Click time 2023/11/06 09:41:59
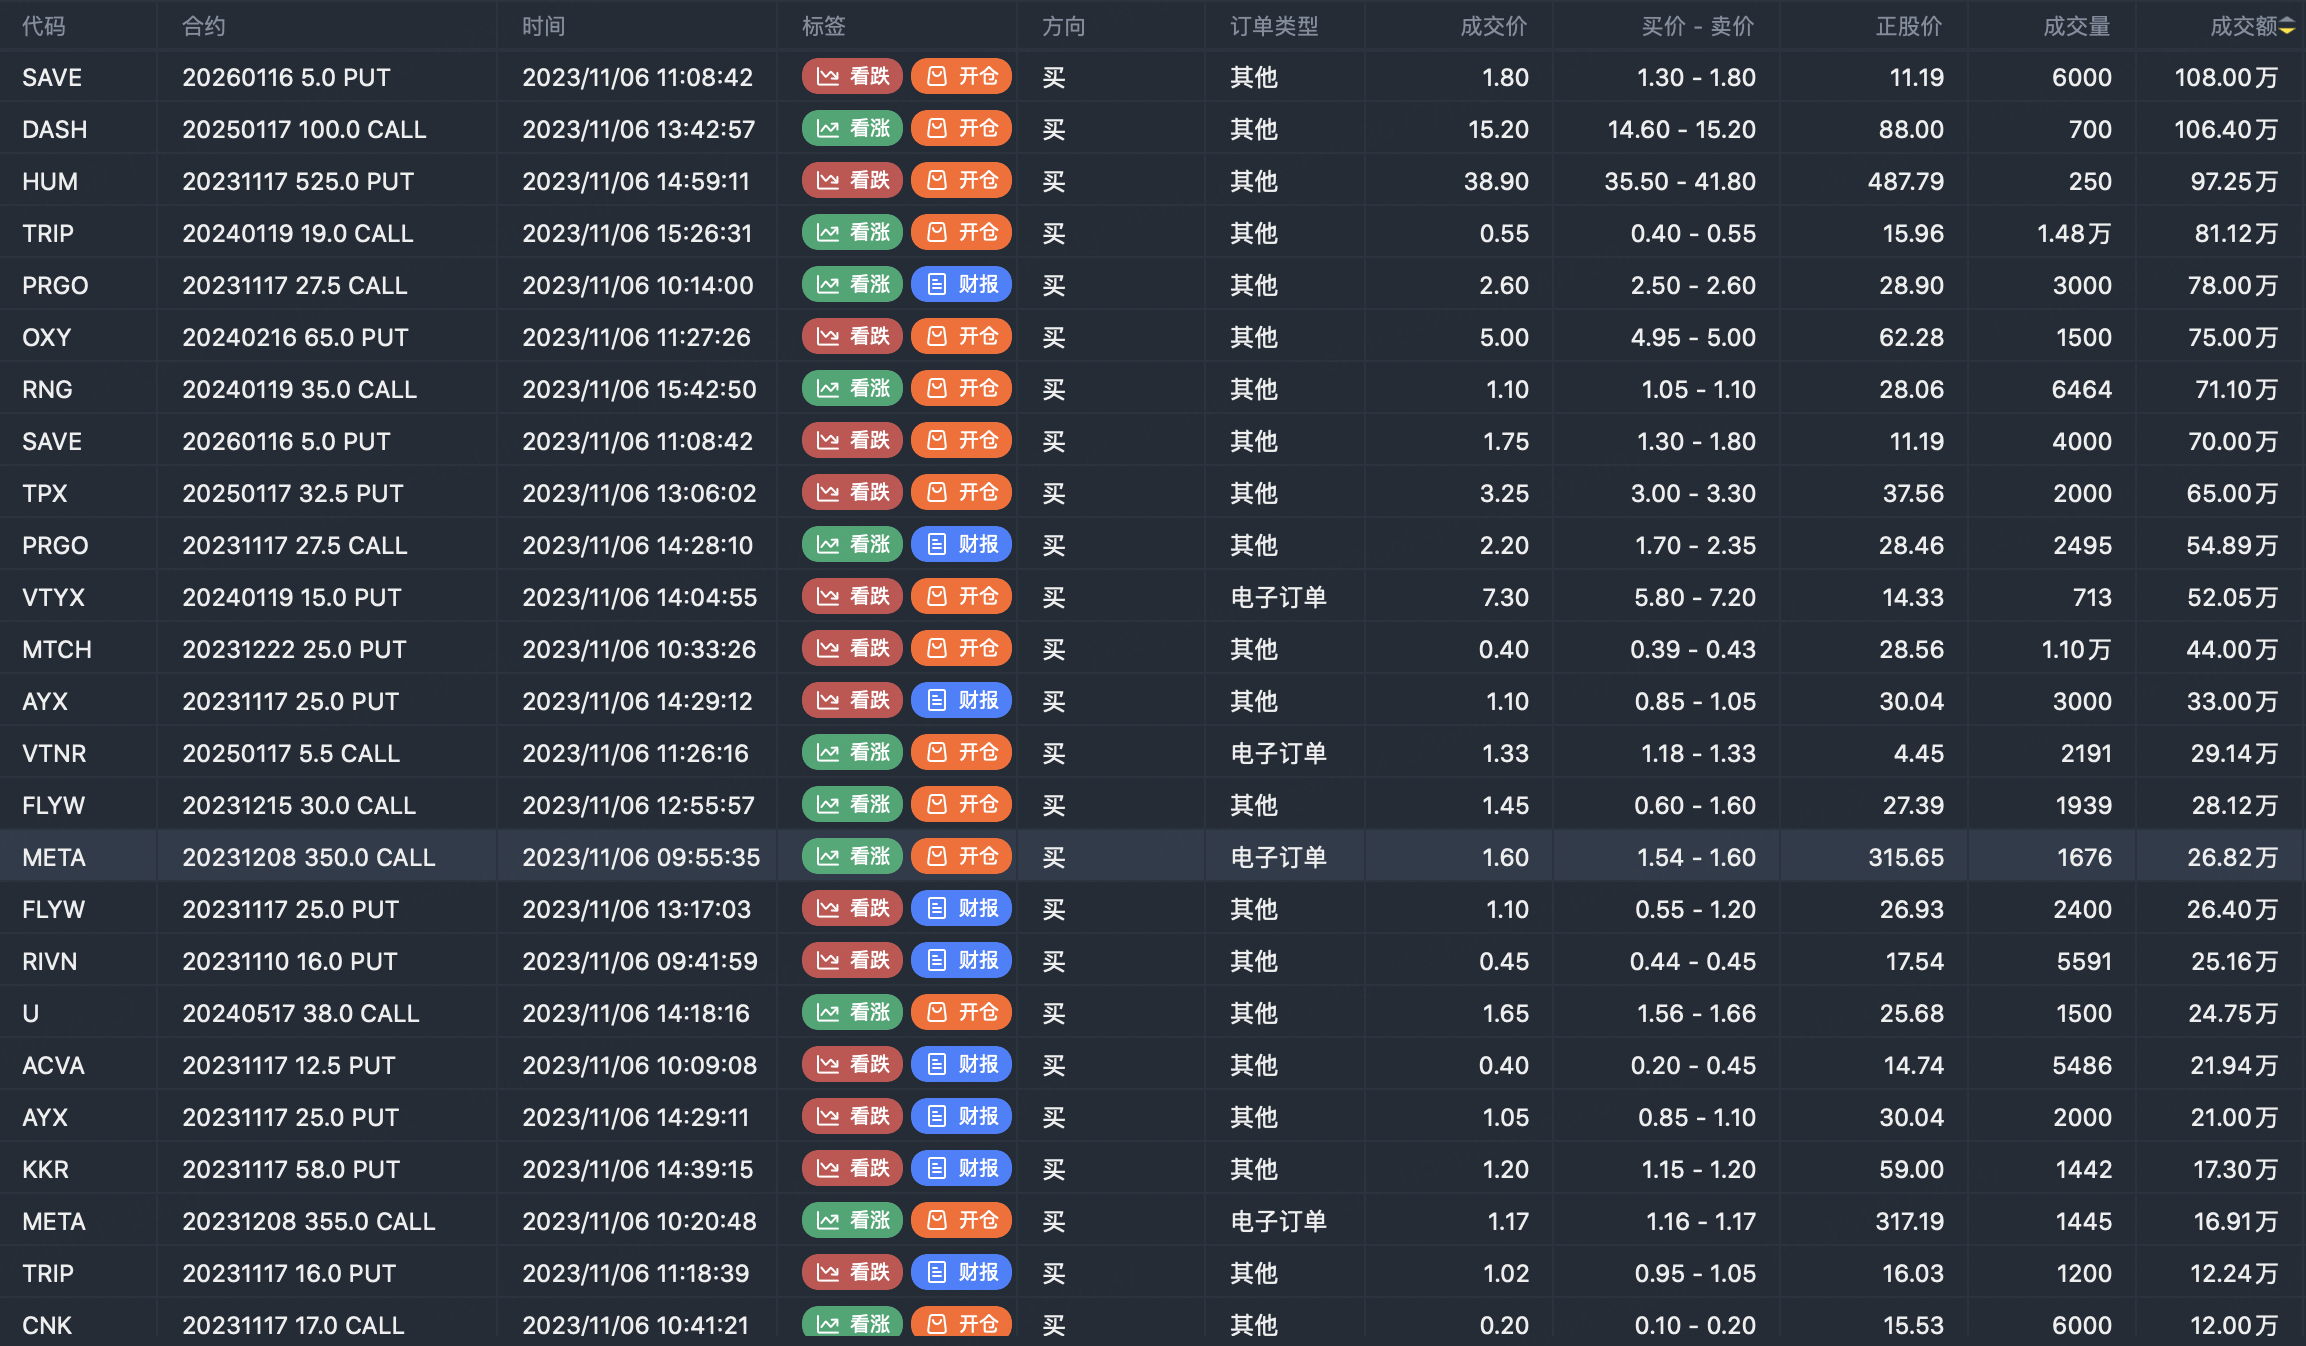Viewport: 2306px width, 1346px height. [640, 961]
